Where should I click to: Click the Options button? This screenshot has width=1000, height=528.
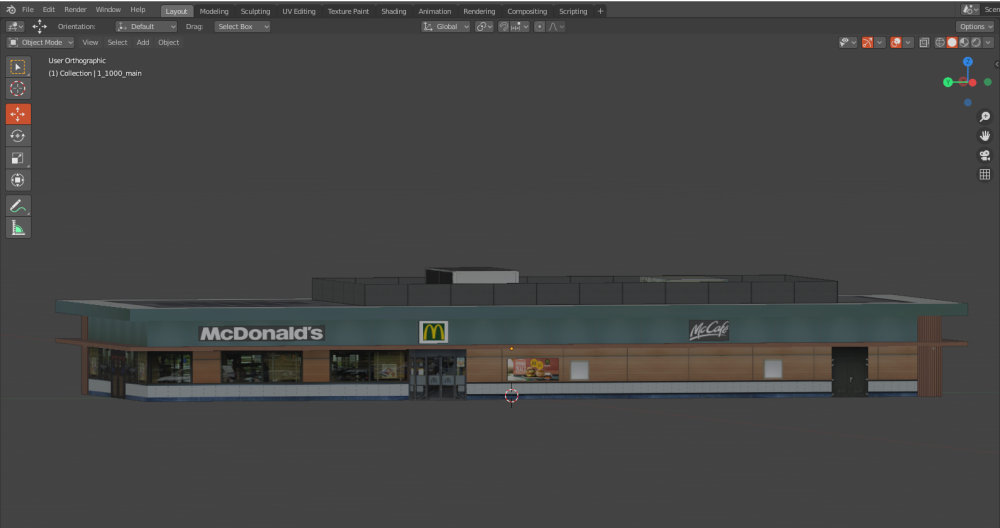(x=975, y=27)
